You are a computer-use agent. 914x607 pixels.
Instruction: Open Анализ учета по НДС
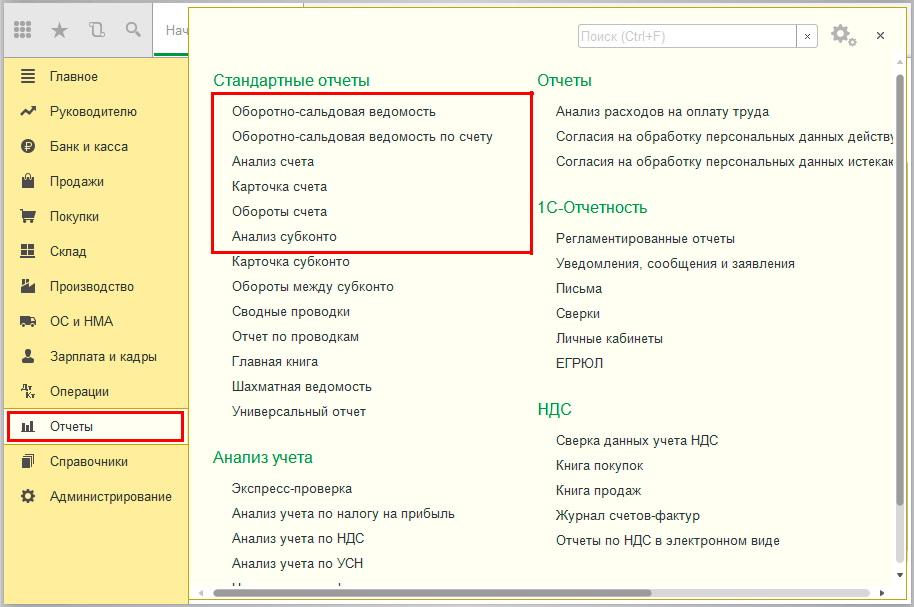(x=298, y=539)
